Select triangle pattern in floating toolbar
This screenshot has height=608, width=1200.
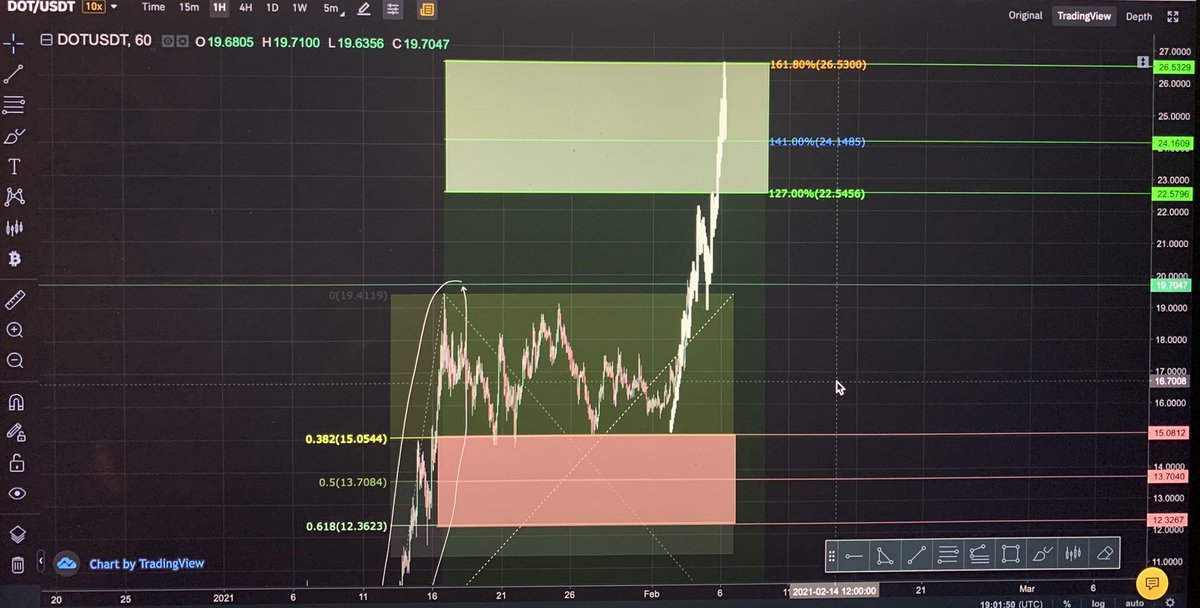(886, 554)
